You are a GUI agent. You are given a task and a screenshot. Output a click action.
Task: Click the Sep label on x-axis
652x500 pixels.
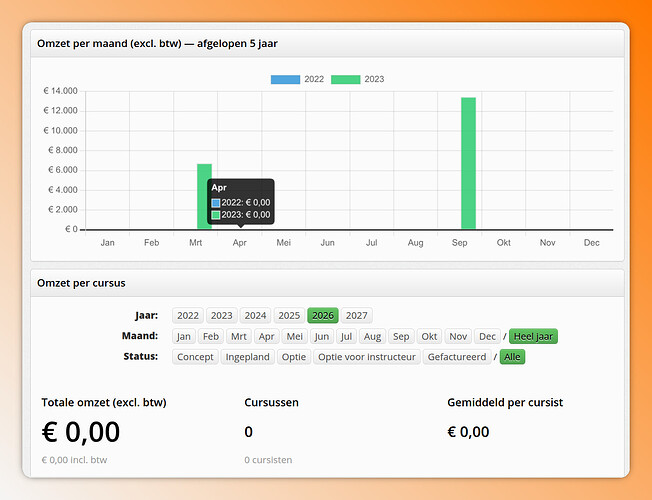(x=459, y=243)
